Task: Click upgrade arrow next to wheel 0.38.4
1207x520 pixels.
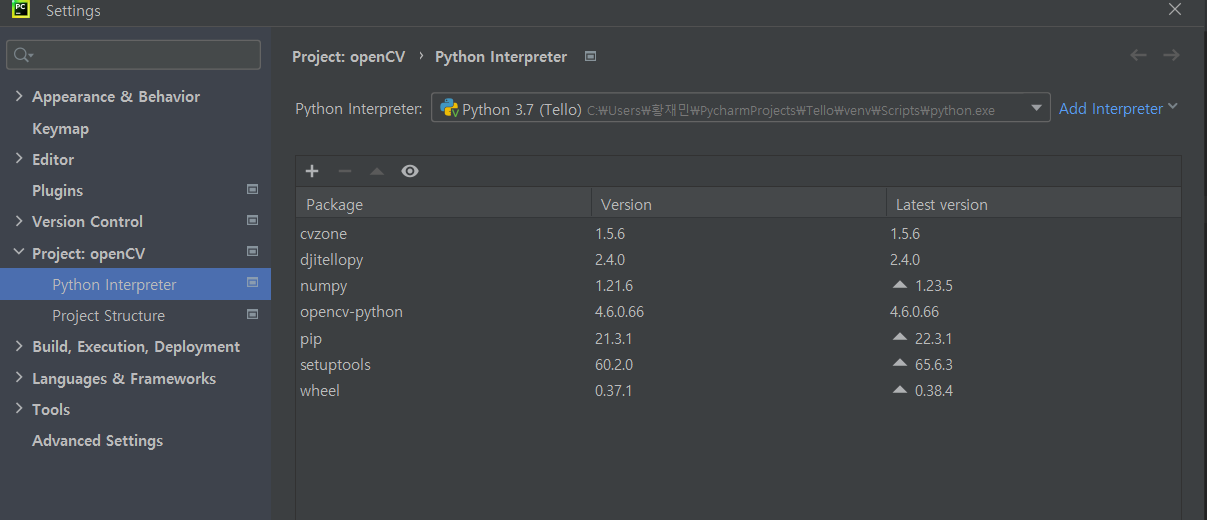Action: click(x=900, y=390)
